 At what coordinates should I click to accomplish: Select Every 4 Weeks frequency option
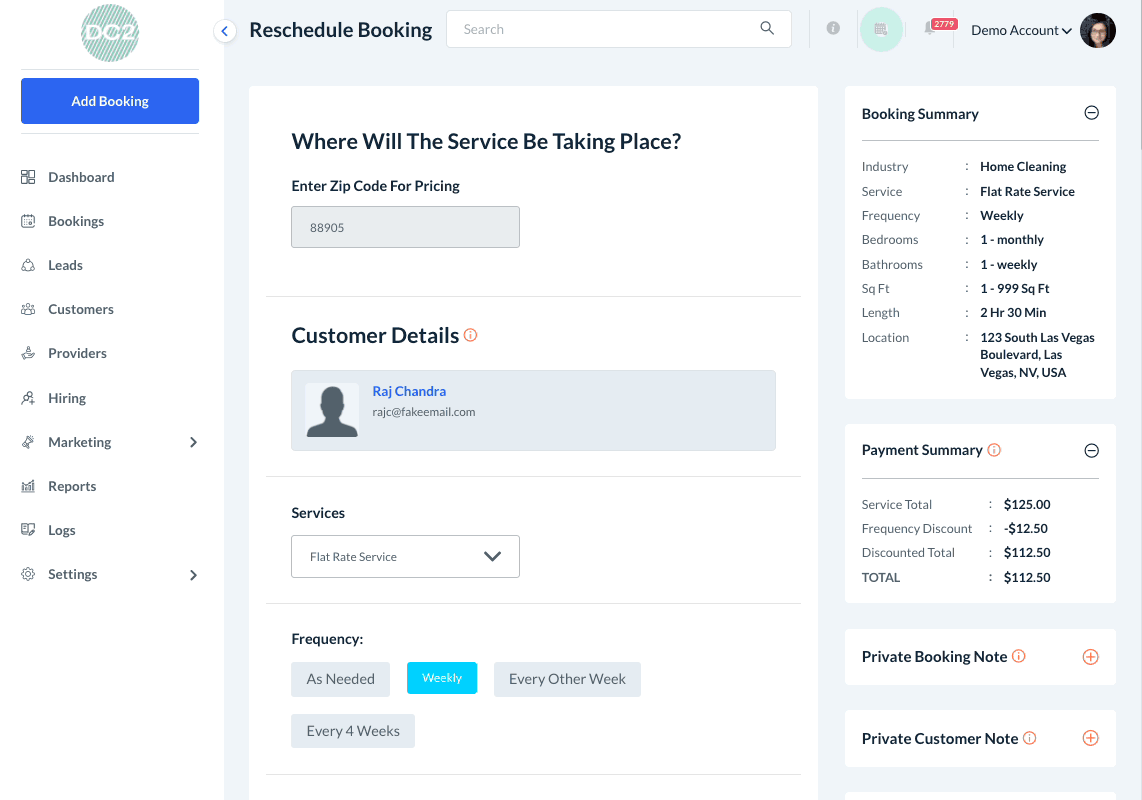[353, 731]
